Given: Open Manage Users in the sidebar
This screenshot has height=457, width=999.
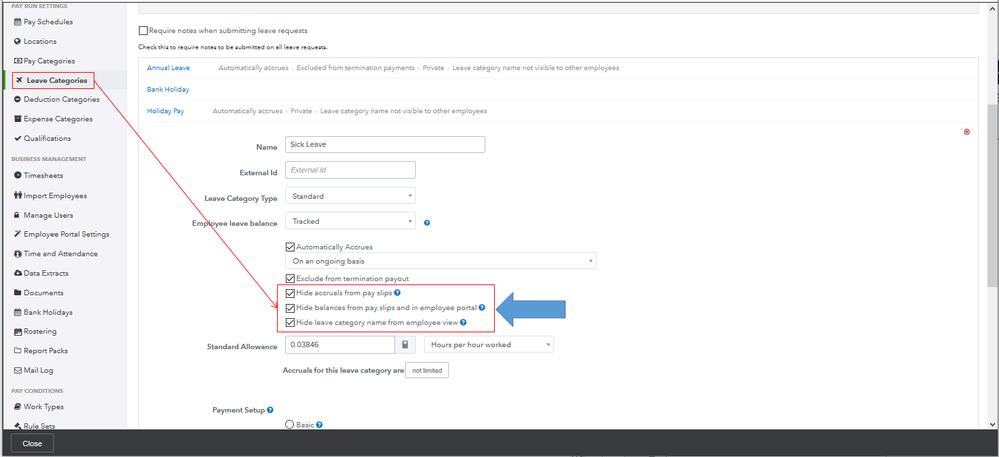Looking at the screenshot, I should (48, 215).
